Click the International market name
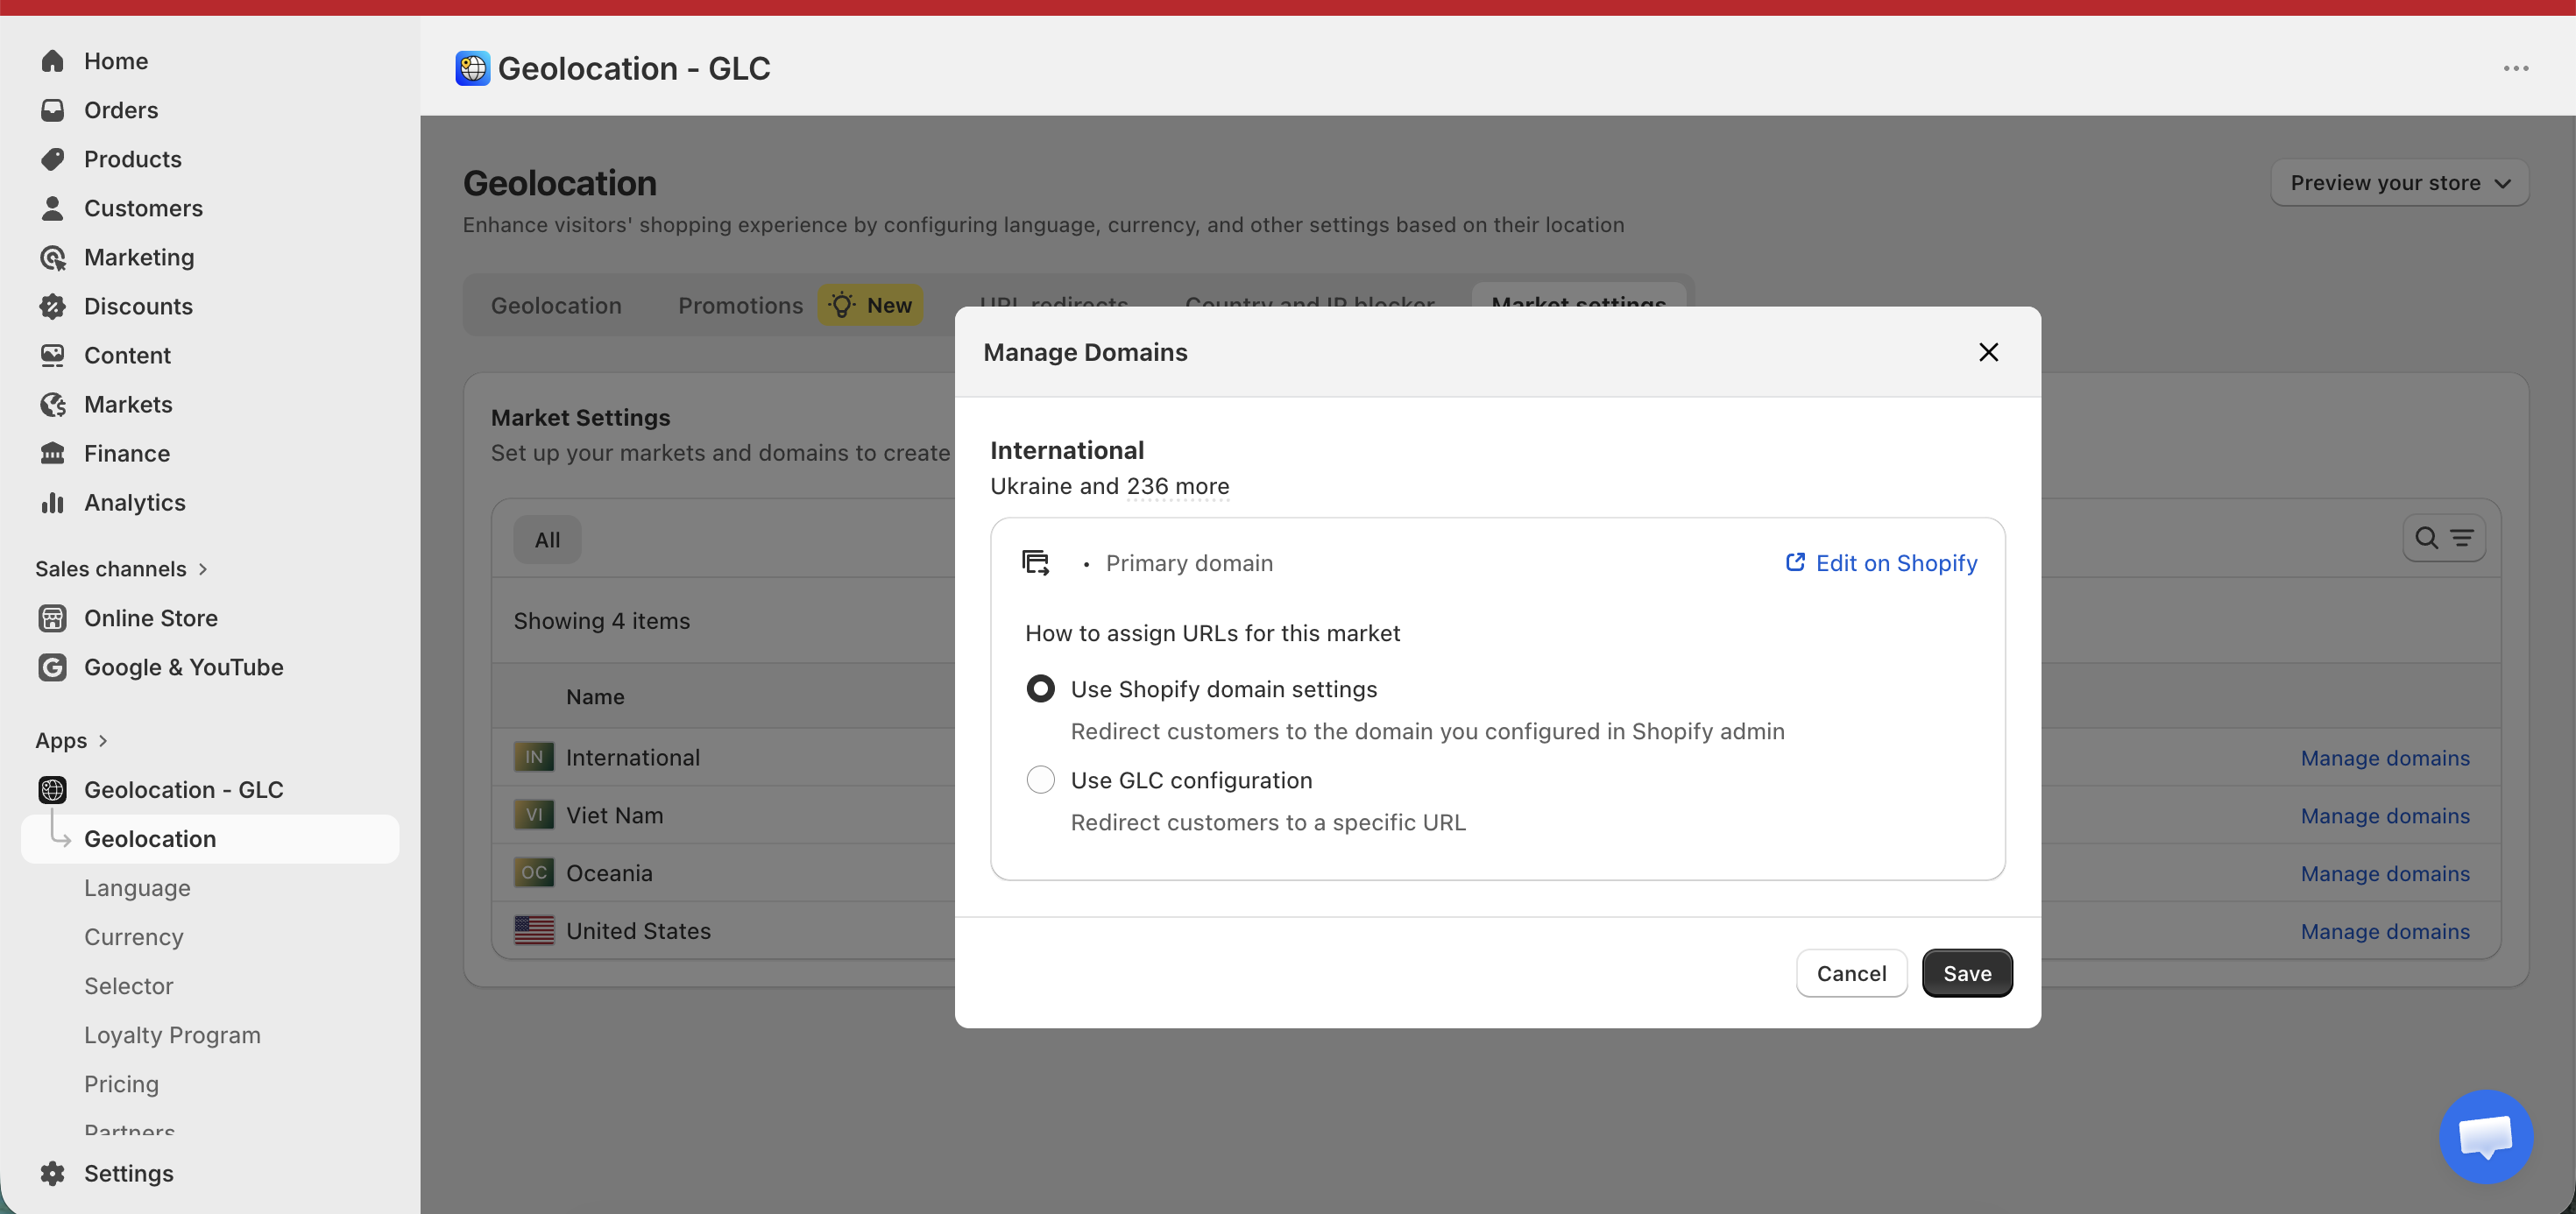Screen dimensions: 2576x1214 (x=632, y=757)
